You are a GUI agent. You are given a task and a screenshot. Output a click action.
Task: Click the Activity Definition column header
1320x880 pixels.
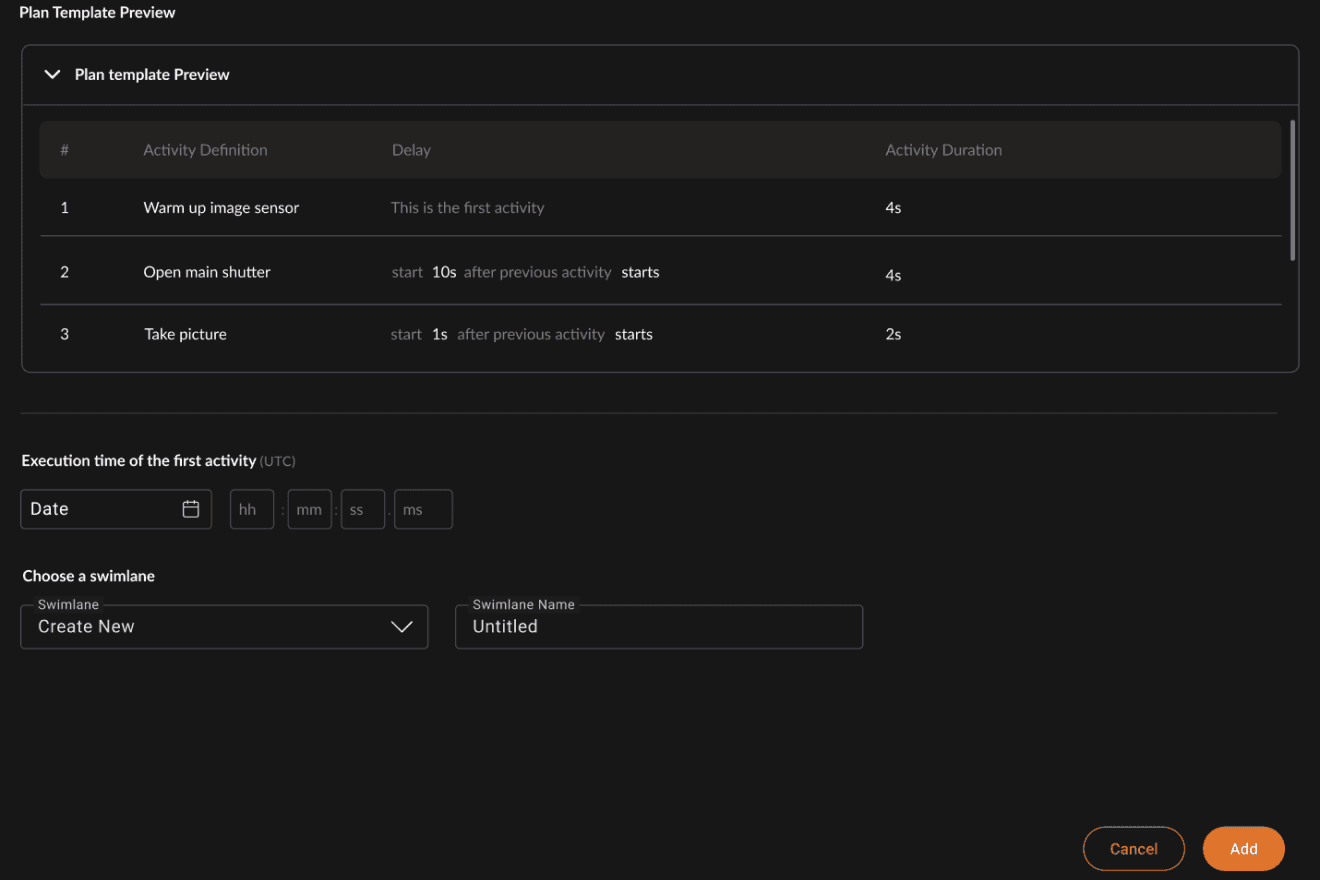click(x=205, y=150)
